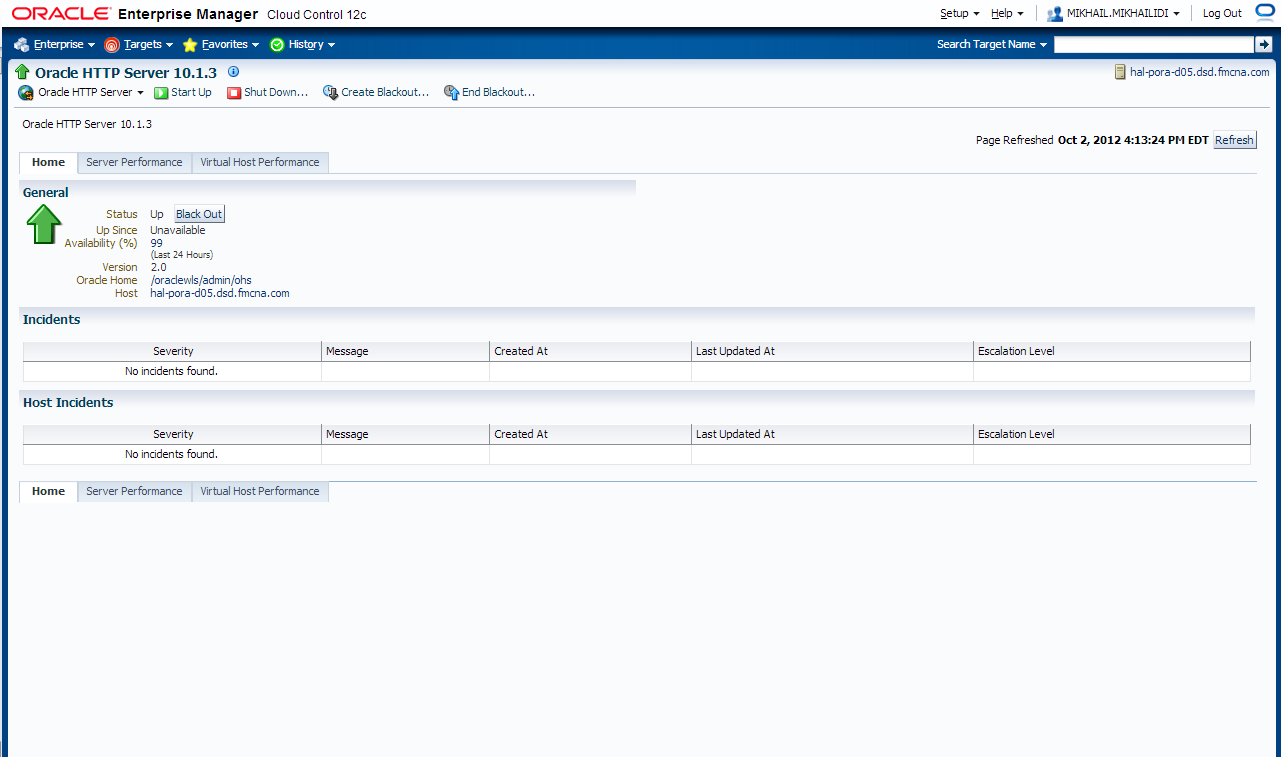Click the Oracle Home path /oraclewls/admin/ohs
Screen dimensions: 1281x757
coord(201,280)
